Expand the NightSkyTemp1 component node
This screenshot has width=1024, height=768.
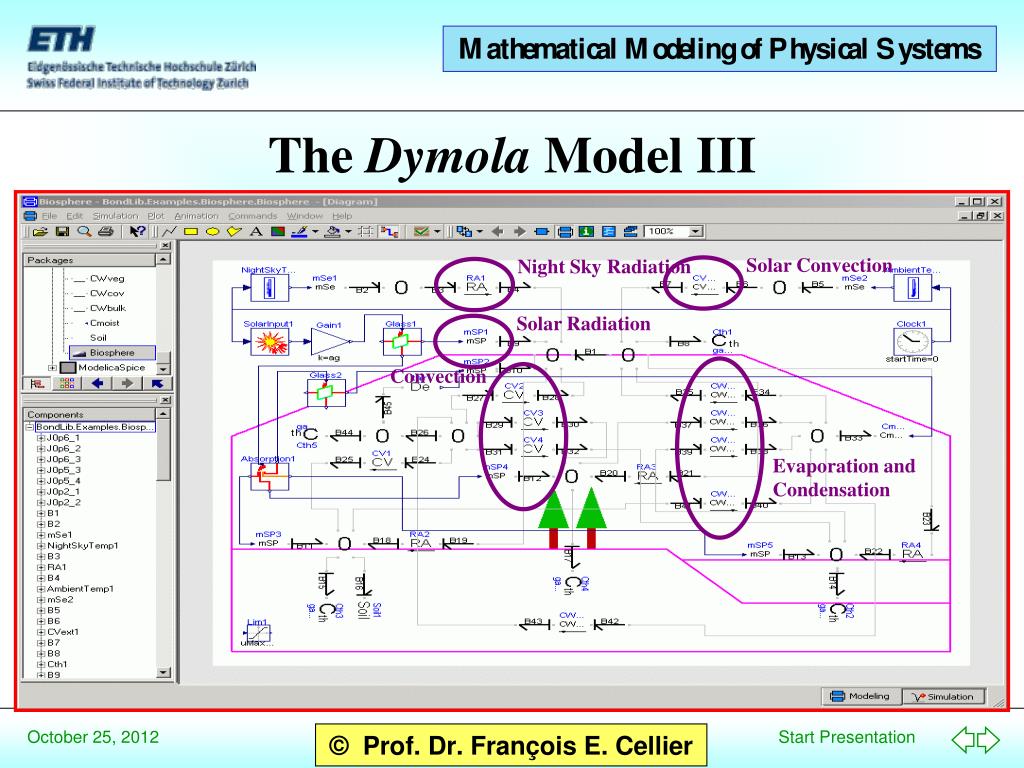click(x=40, y=546)
